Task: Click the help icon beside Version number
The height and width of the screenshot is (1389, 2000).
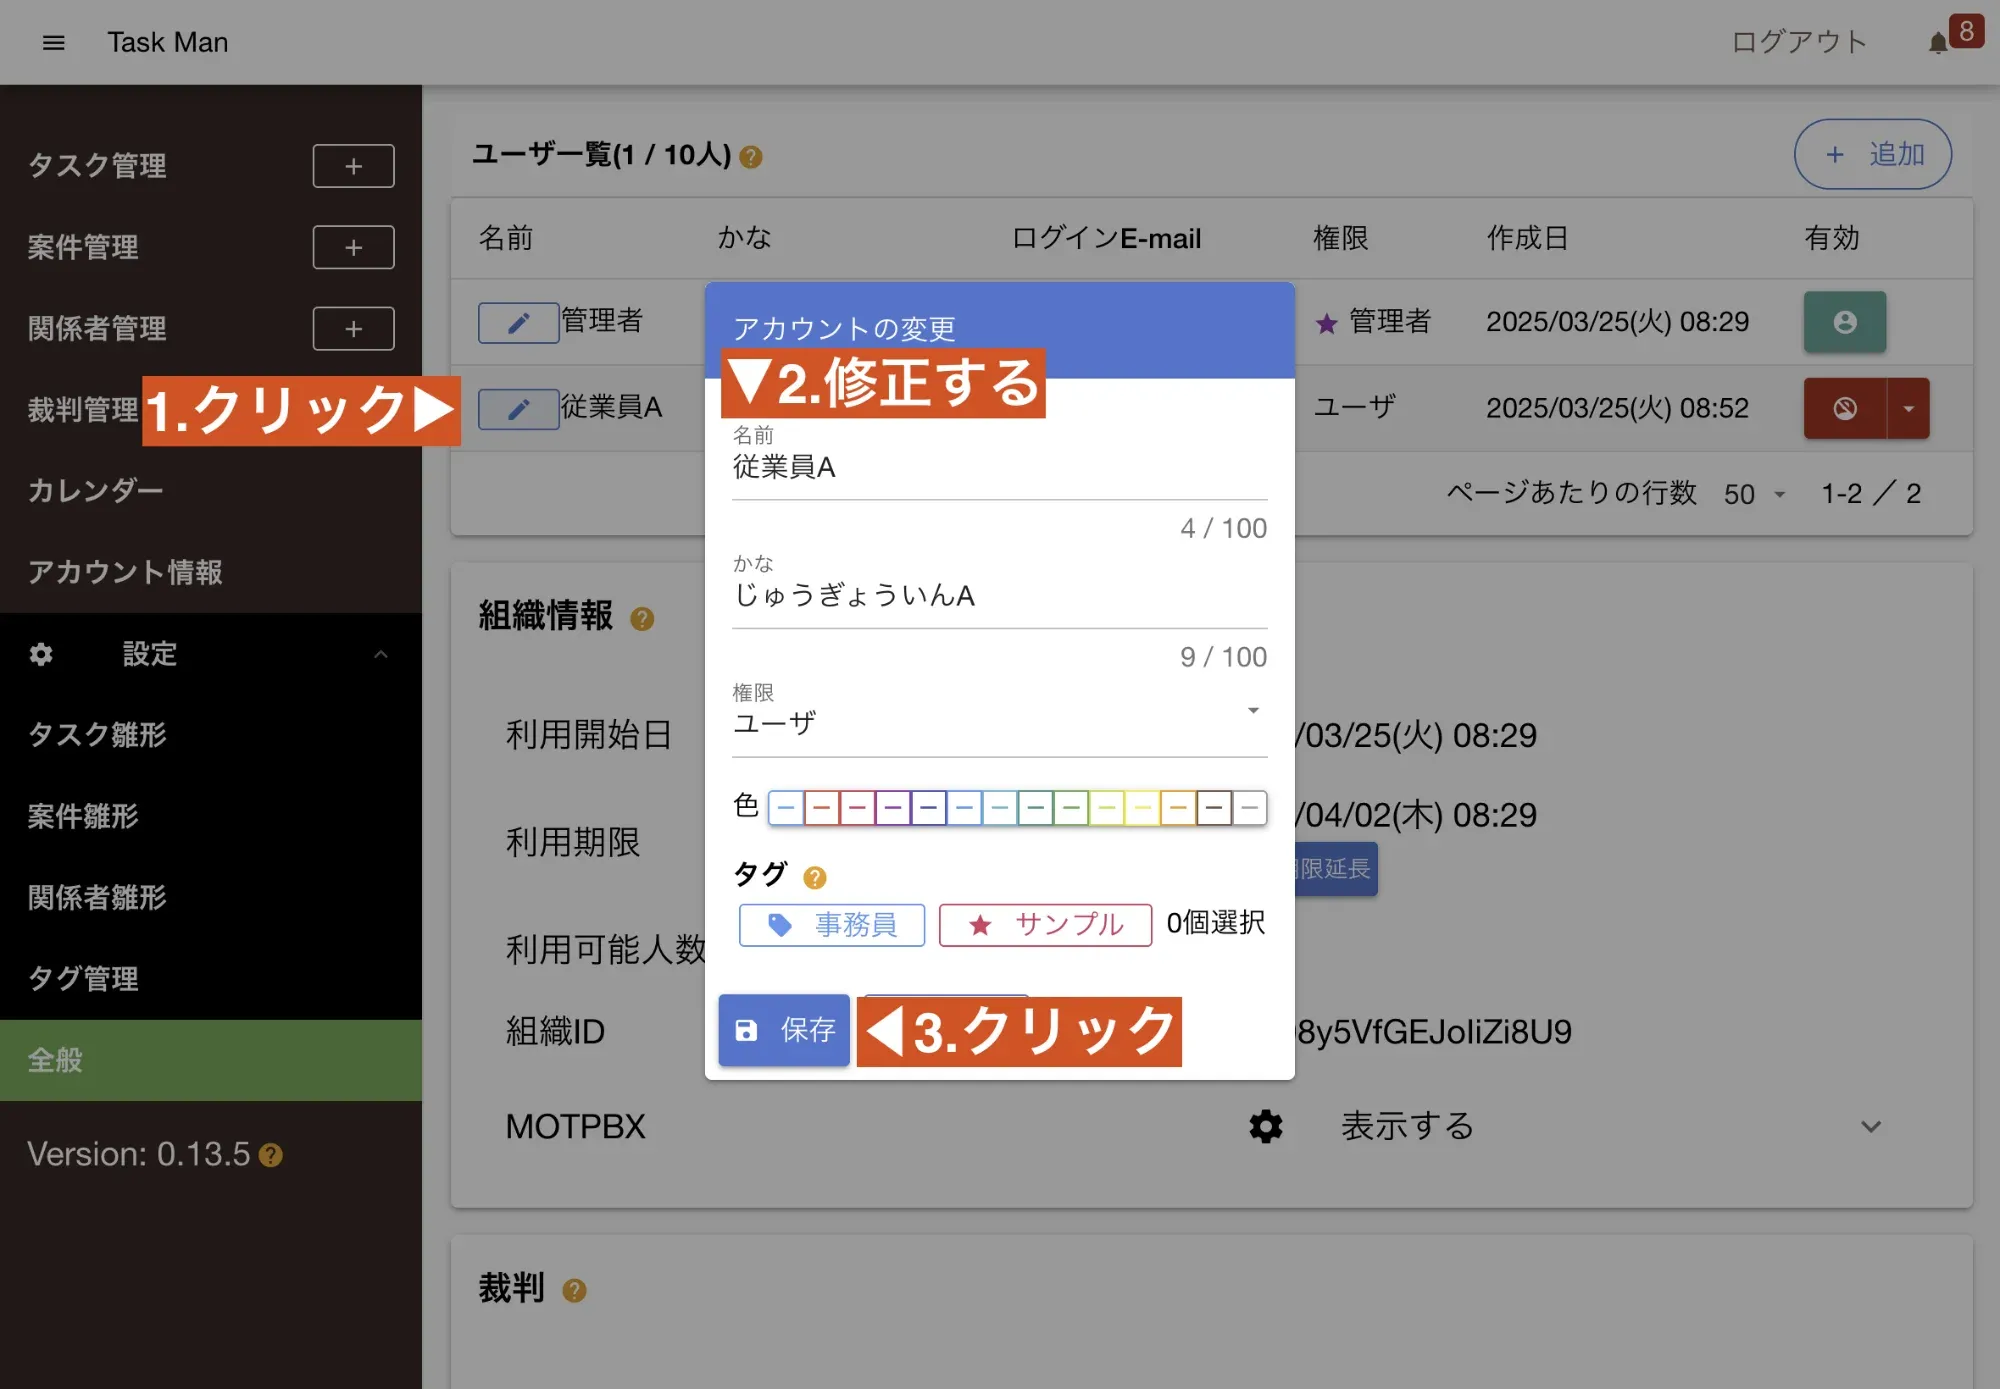Action: 271,1155
